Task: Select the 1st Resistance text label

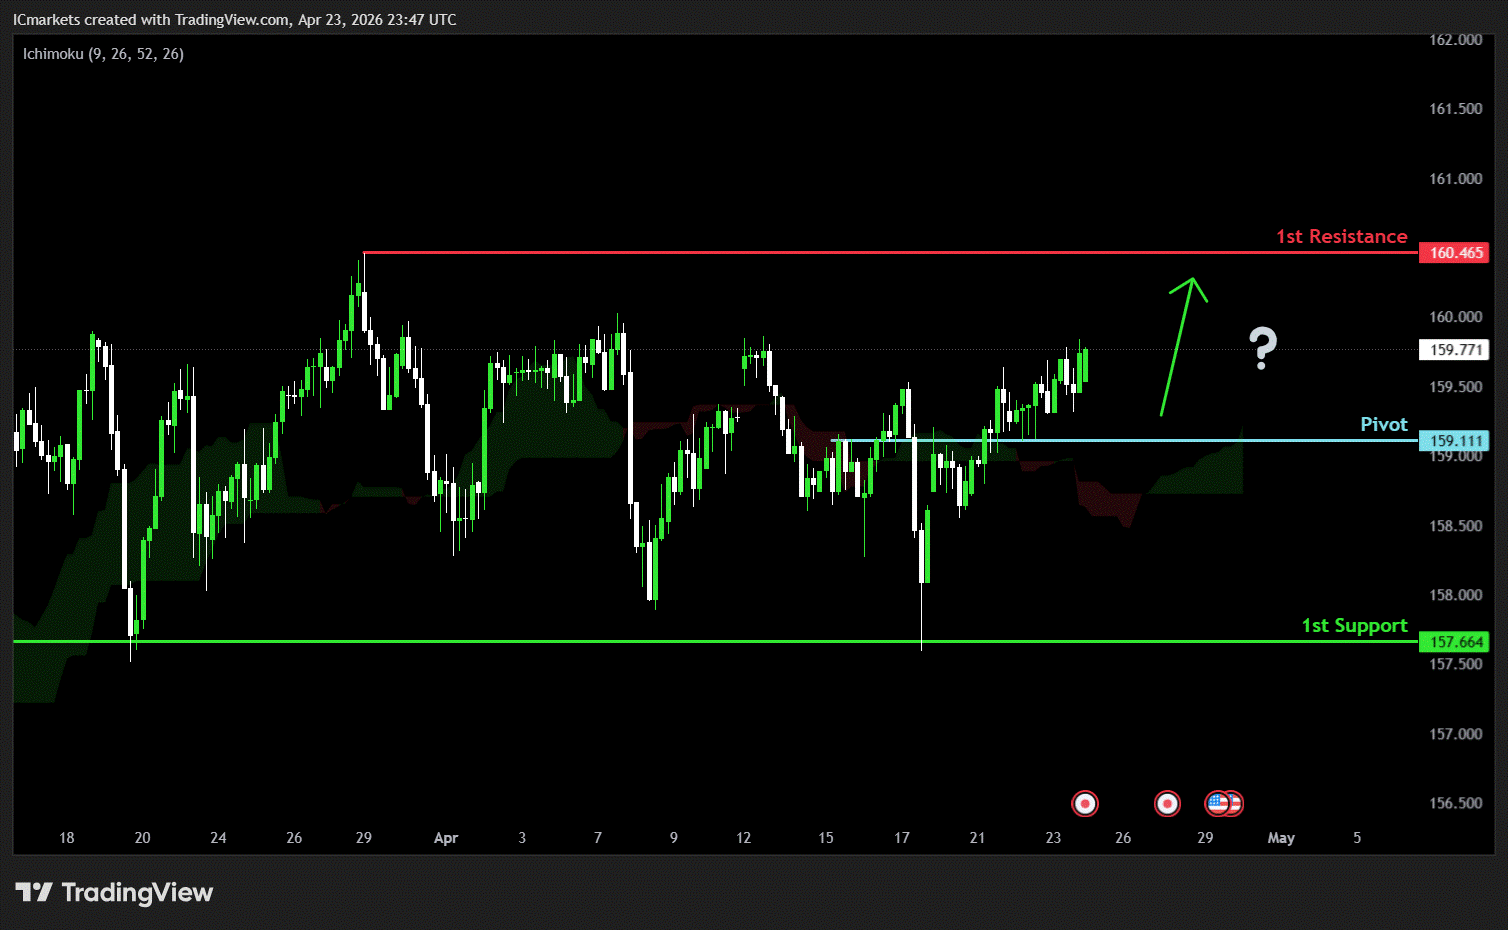Action: click(x=1341, y=236)
